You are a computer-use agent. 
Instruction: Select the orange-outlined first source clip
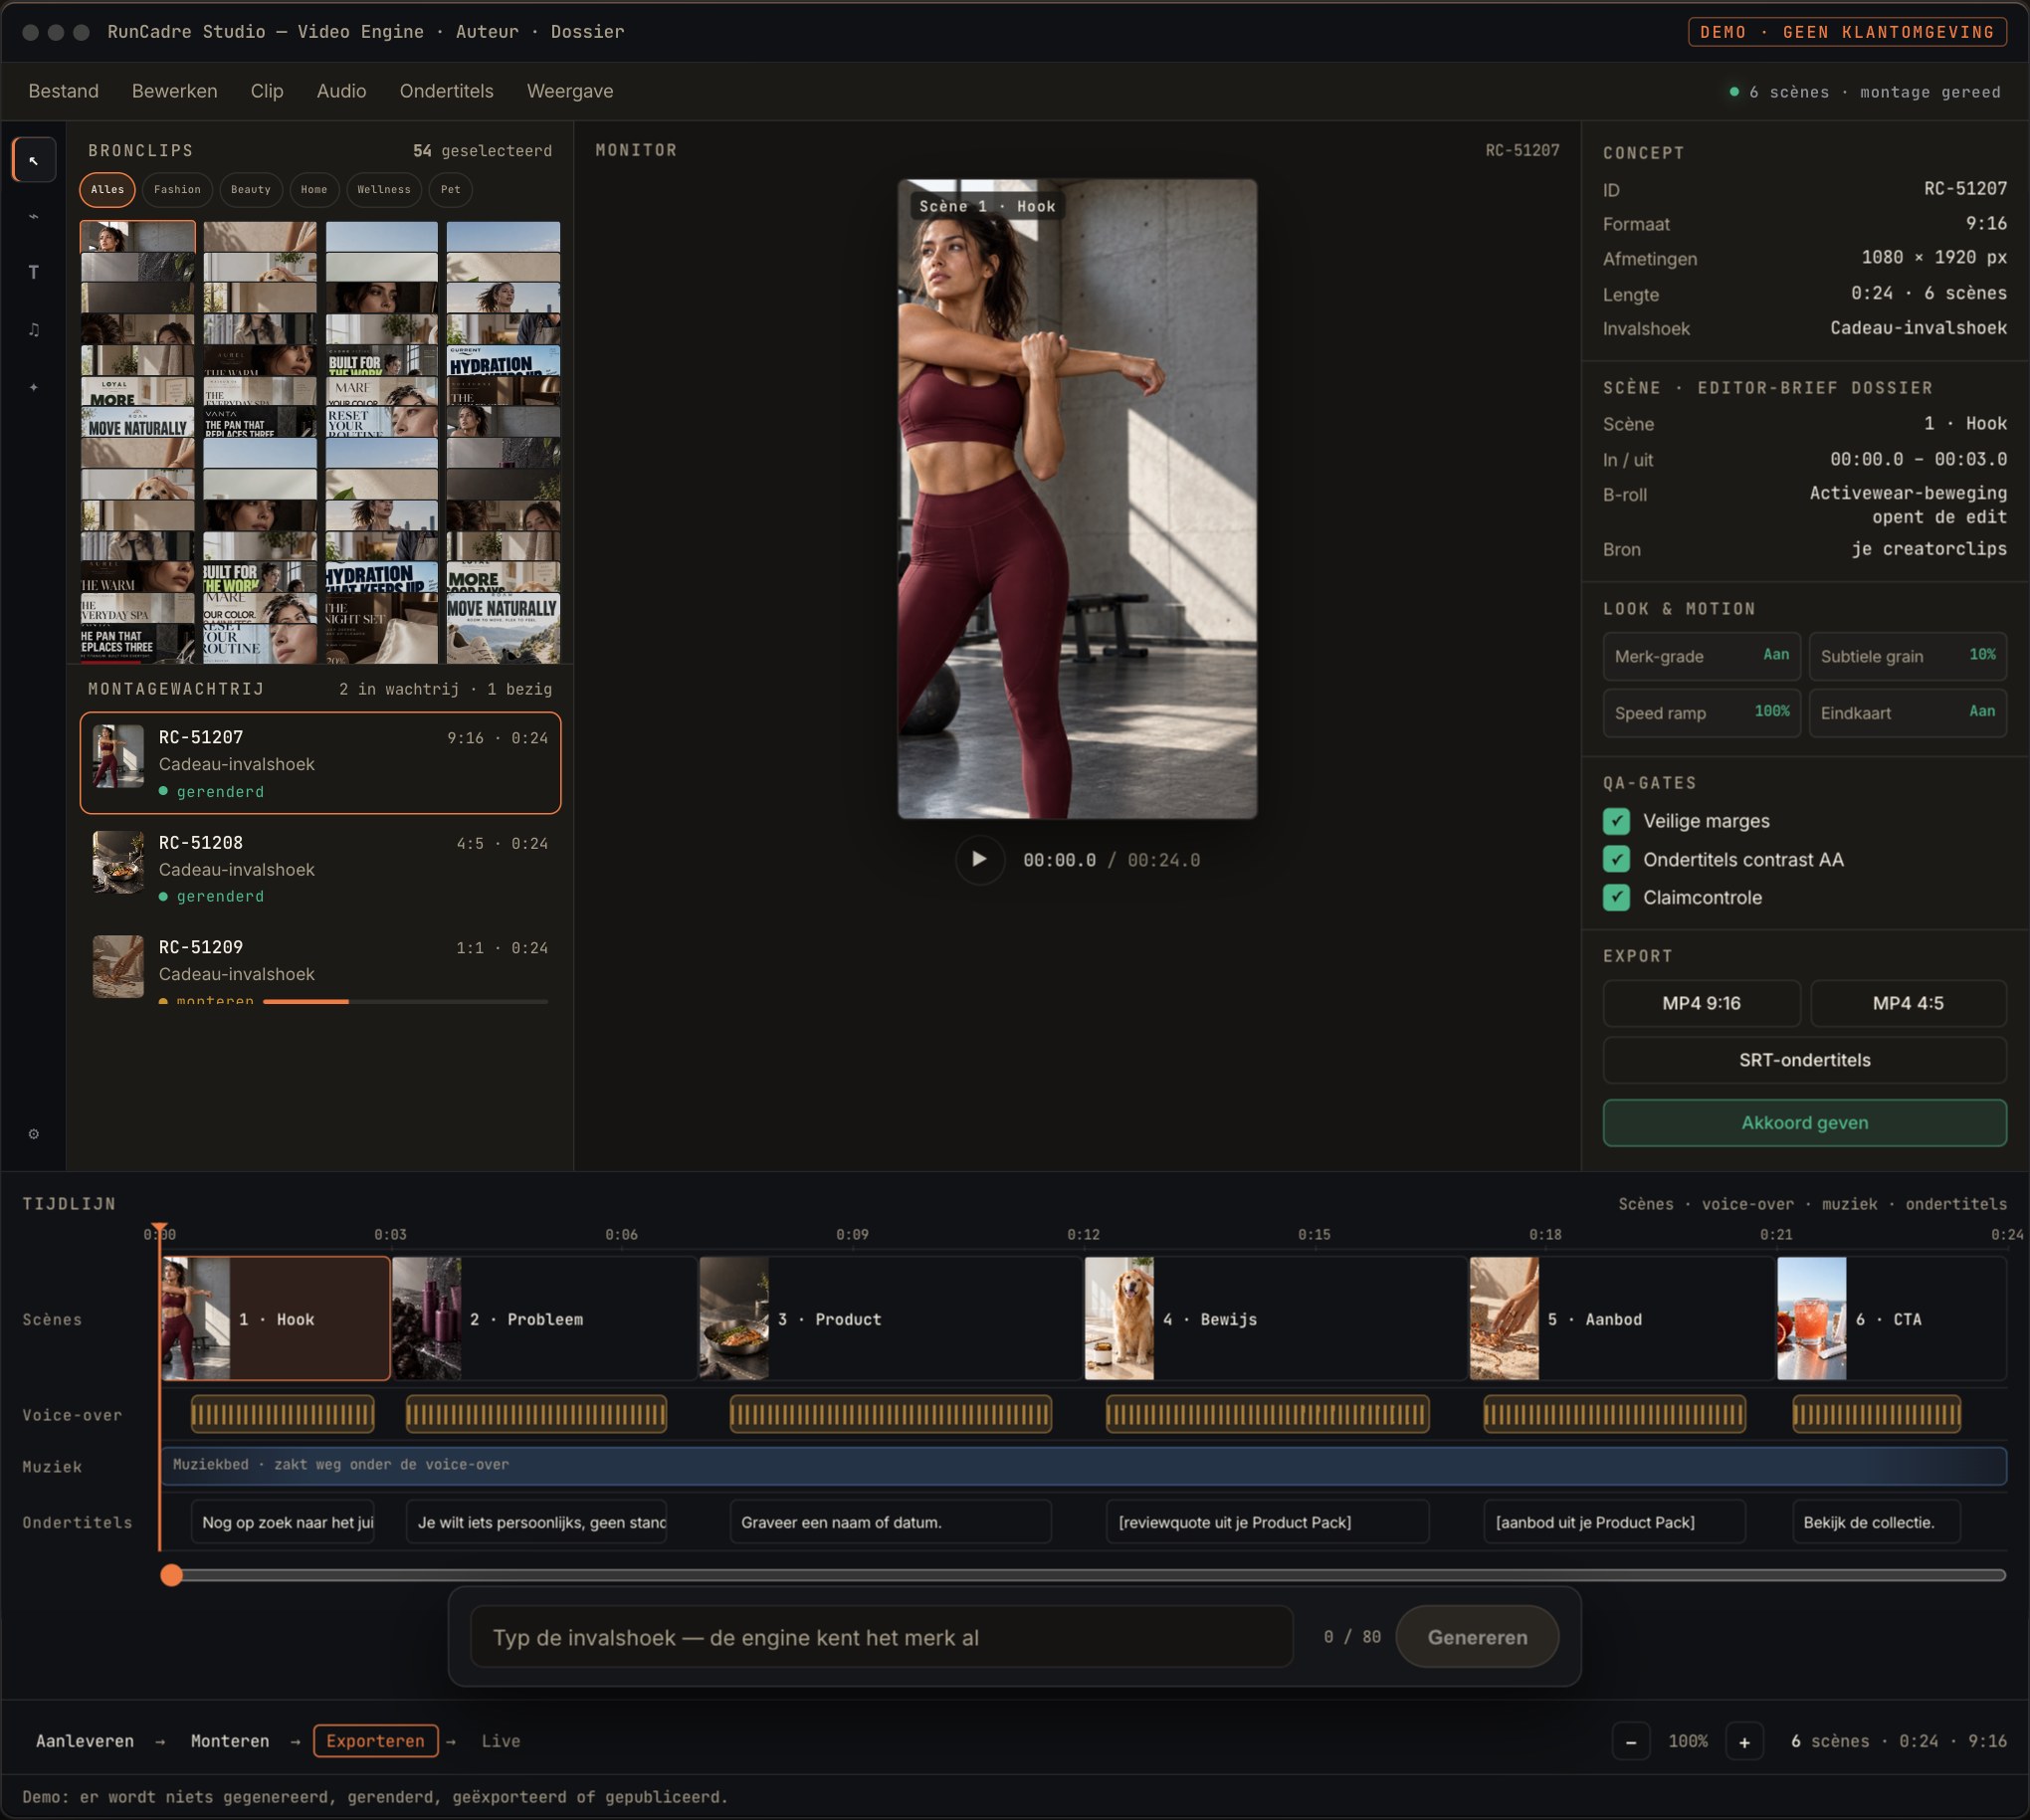click(138, 236)
